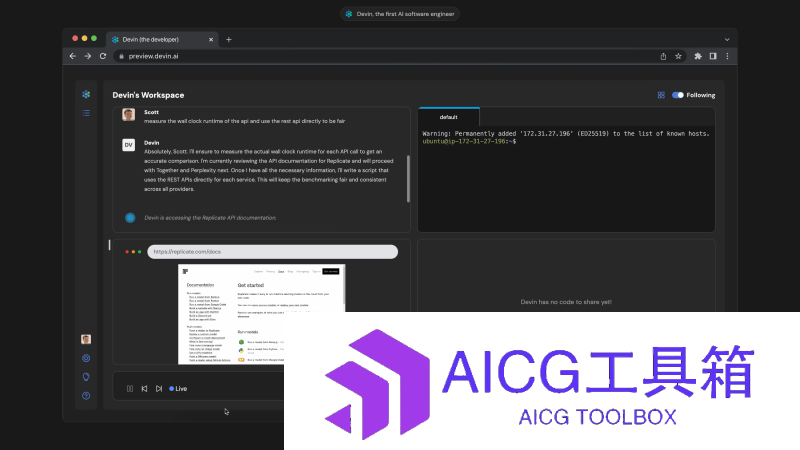
Task: Open the Replicate docs page thumbnail
Action: 261,313
